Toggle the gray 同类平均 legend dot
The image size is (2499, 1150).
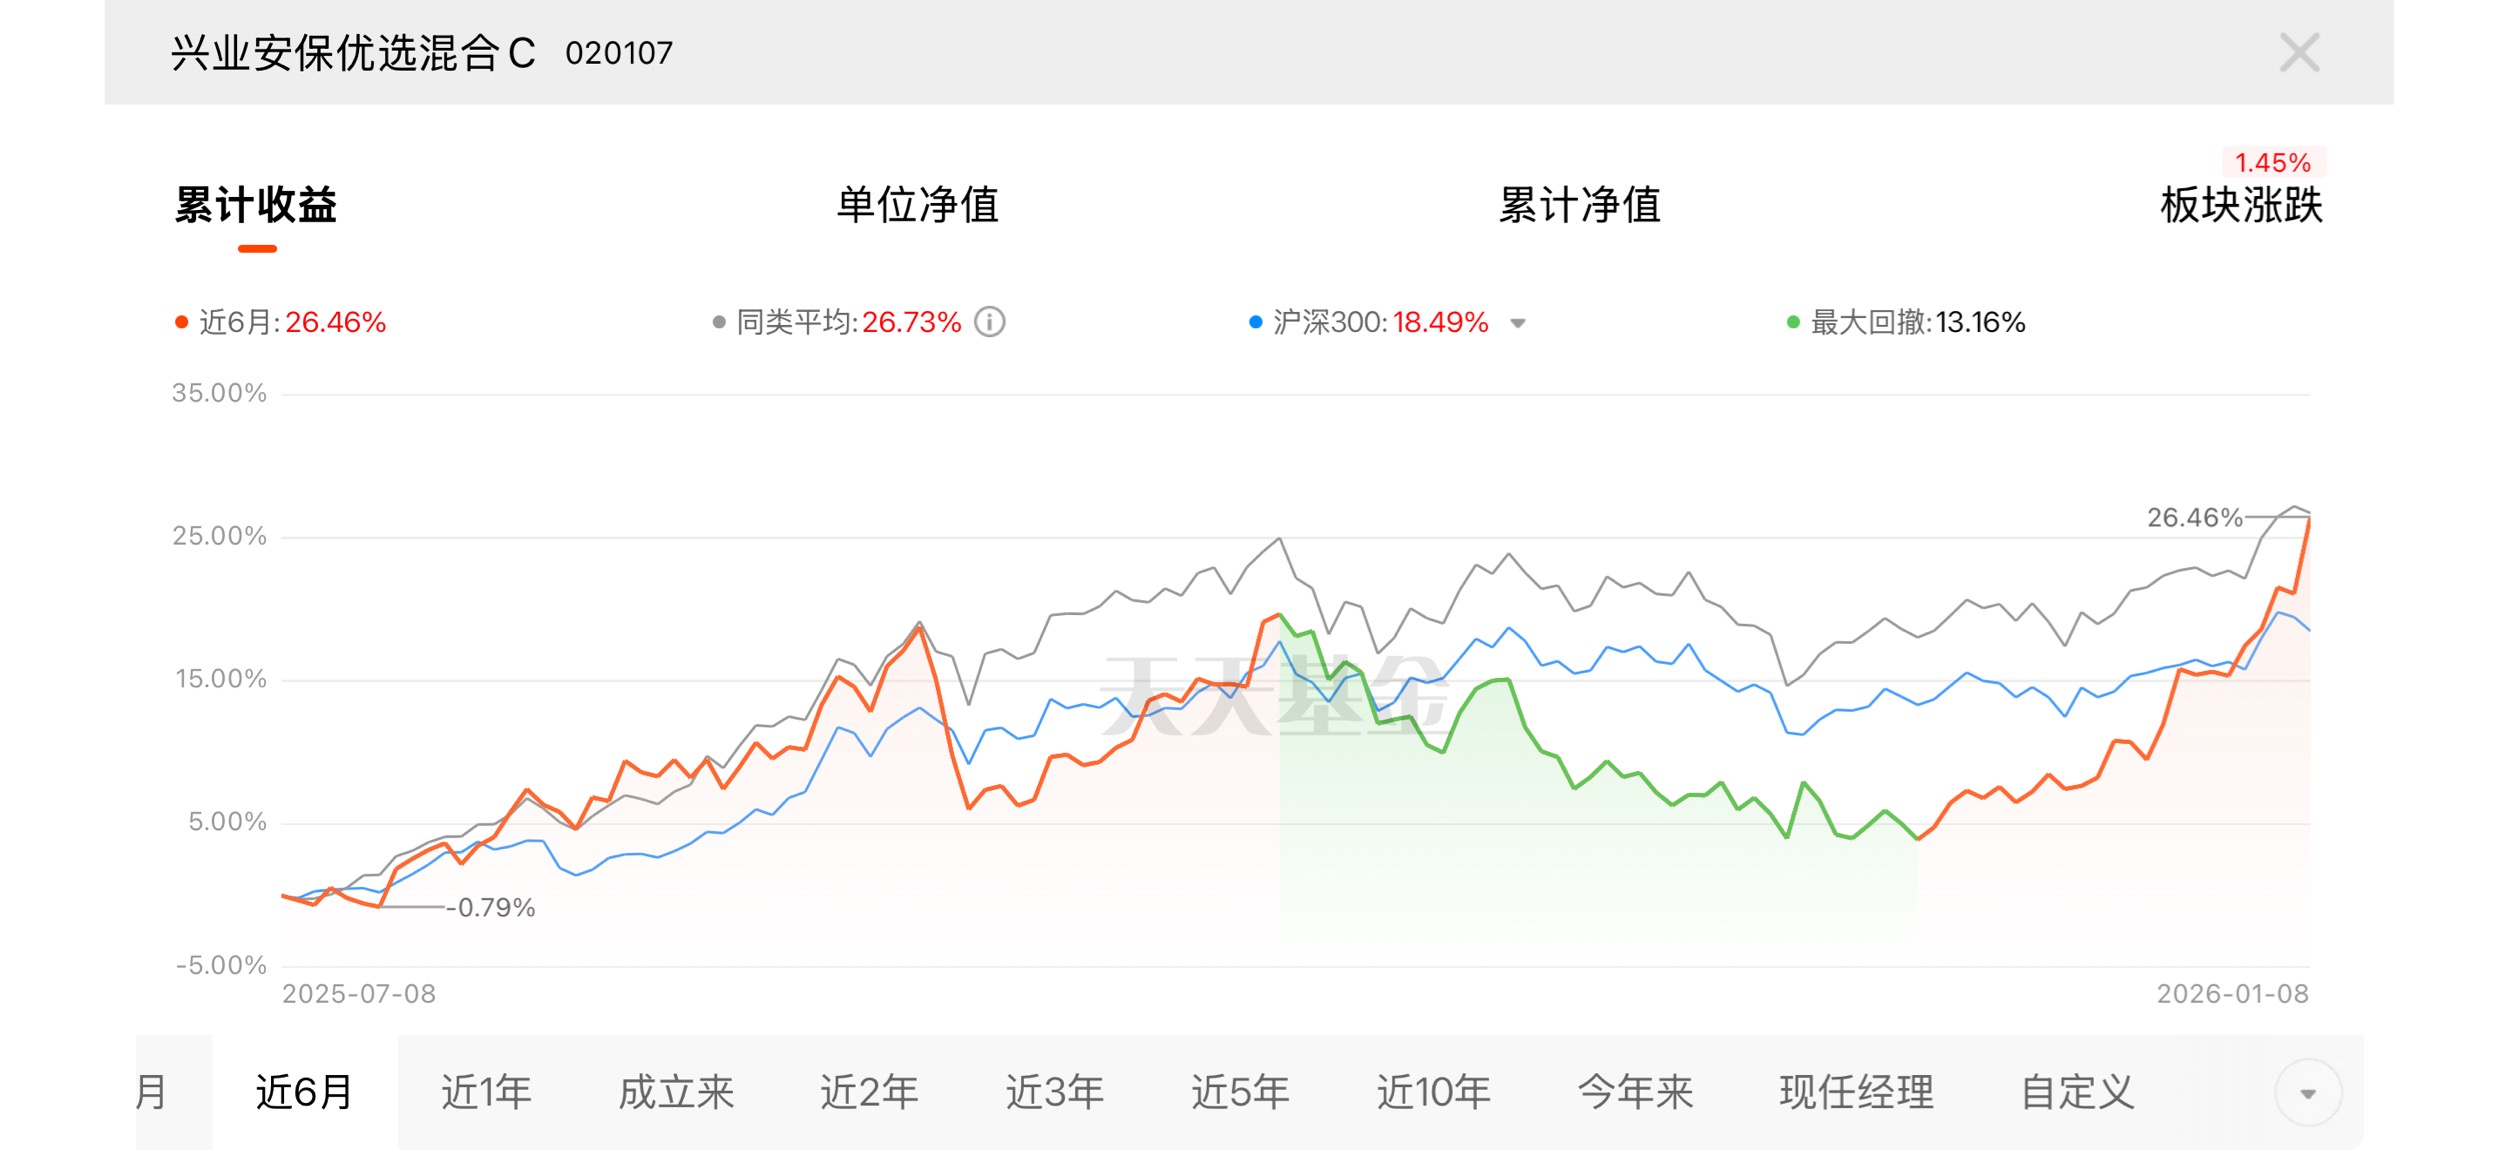(719, 322)
